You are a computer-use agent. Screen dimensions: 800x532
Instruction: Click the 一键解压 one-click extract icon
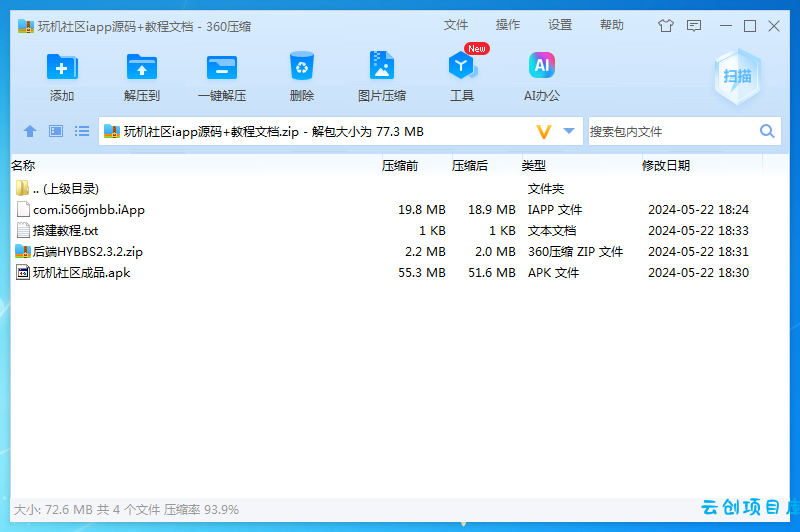[x=222, y=67]
